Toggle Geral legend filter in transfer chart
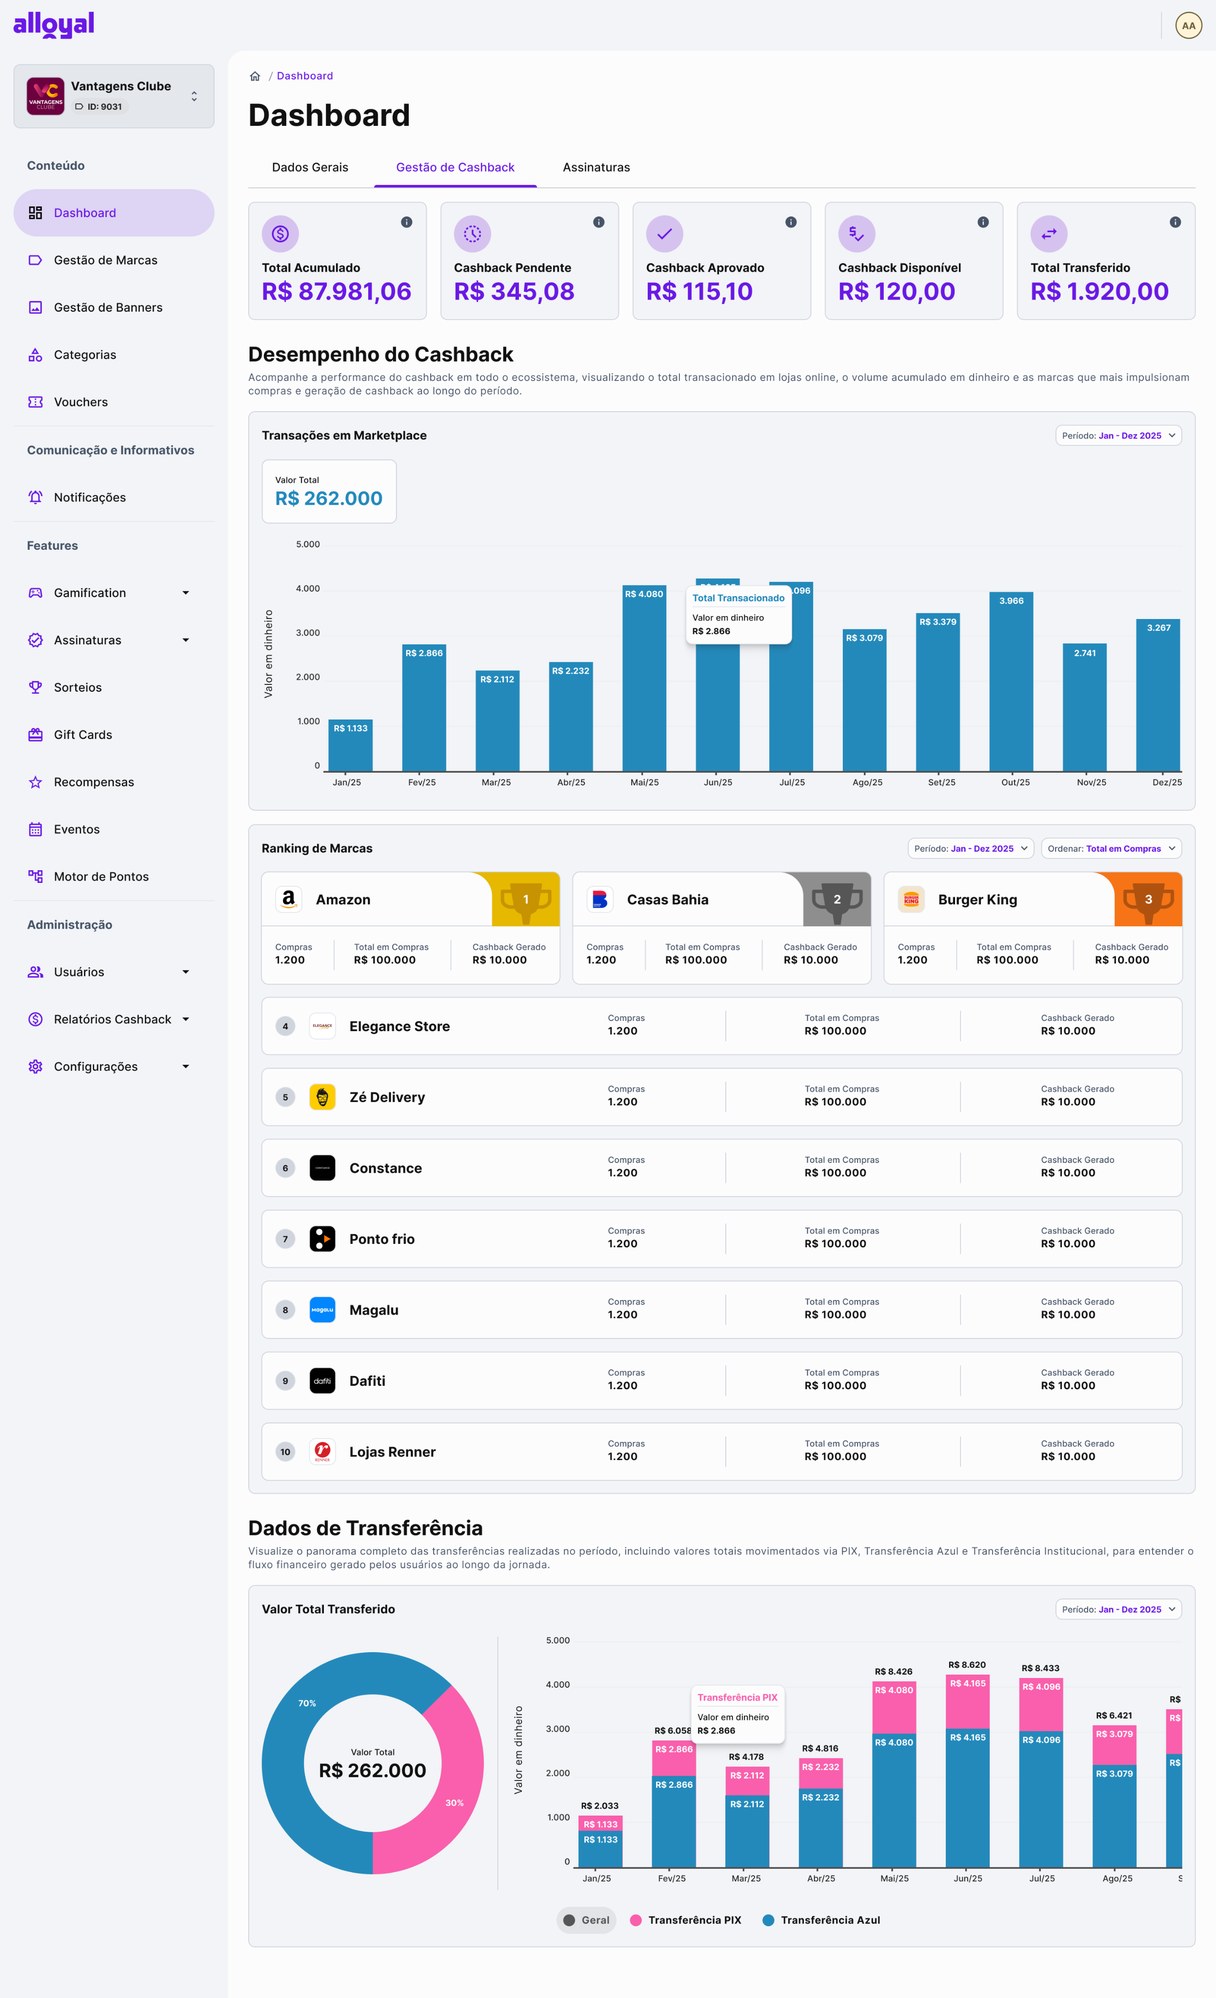This screenshot has height=1998, width=1216. point(586,1920)
